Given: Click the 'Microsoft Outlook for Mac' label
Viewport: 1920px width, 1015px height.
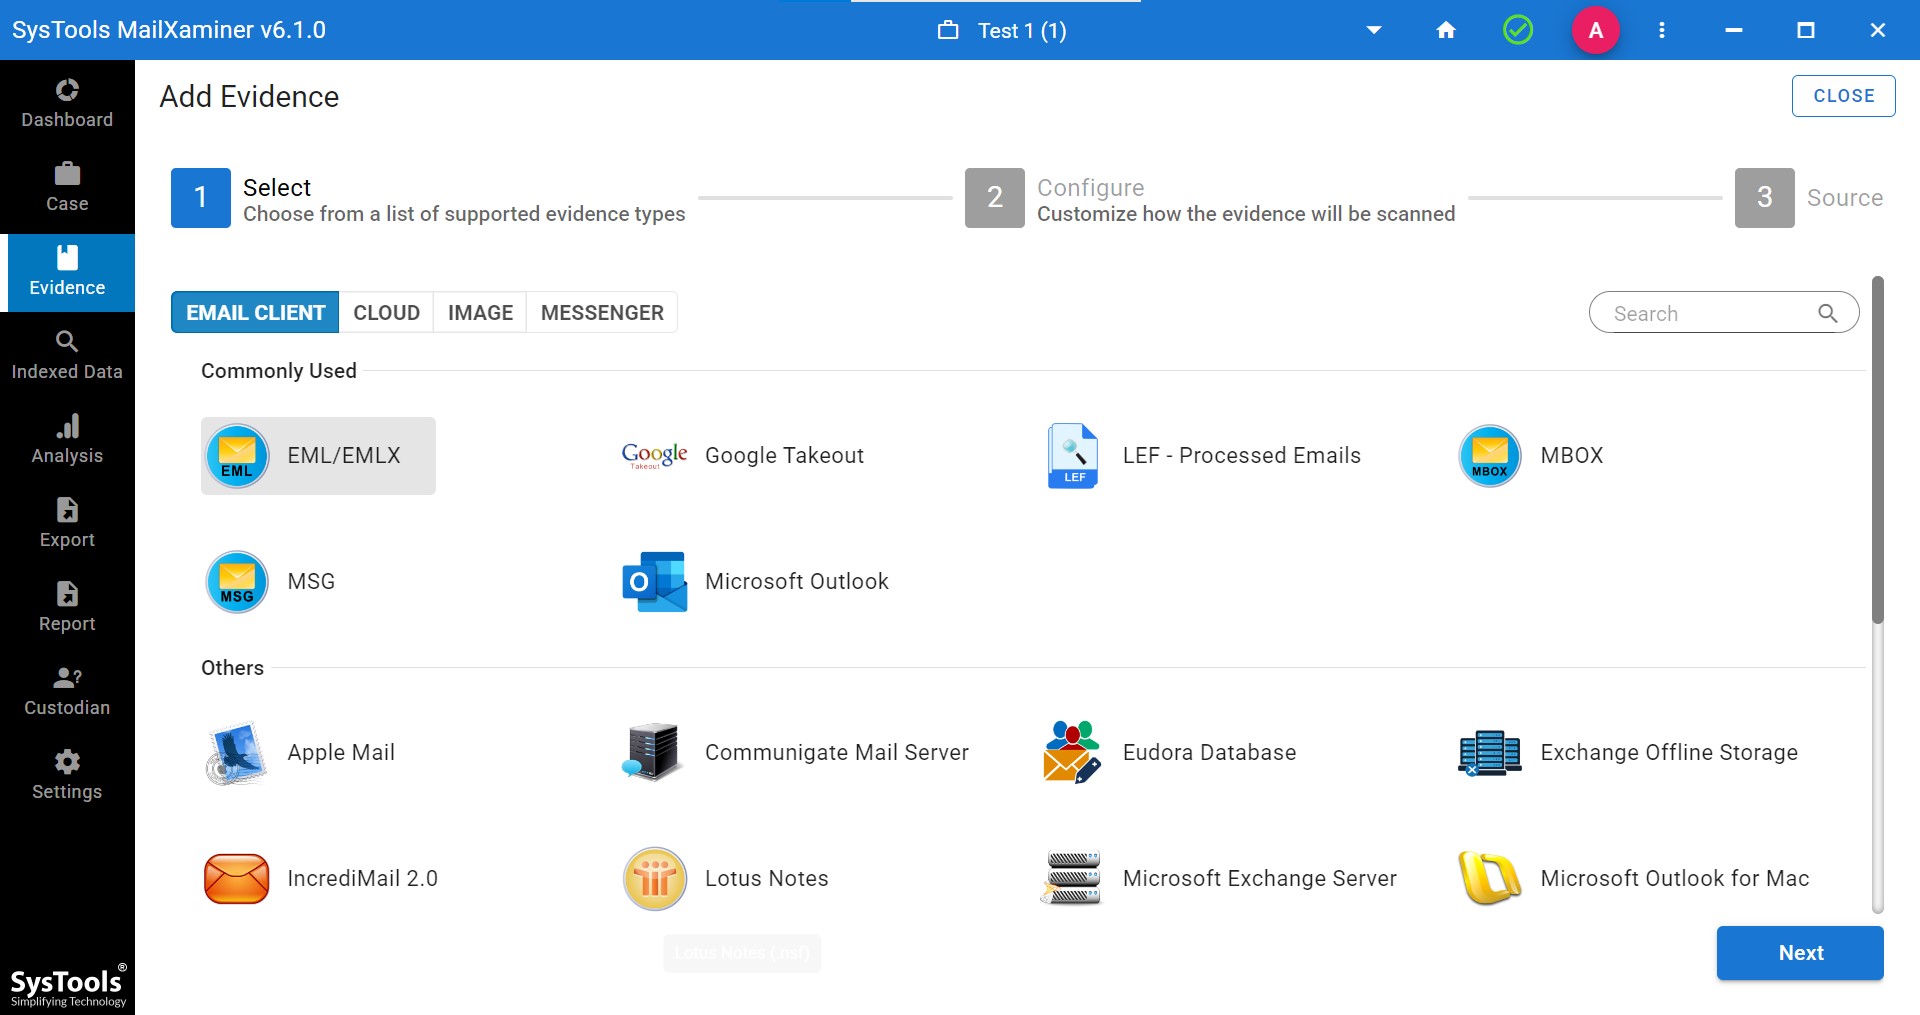Looking at the screenshot, I should [x=1675, y=879].
